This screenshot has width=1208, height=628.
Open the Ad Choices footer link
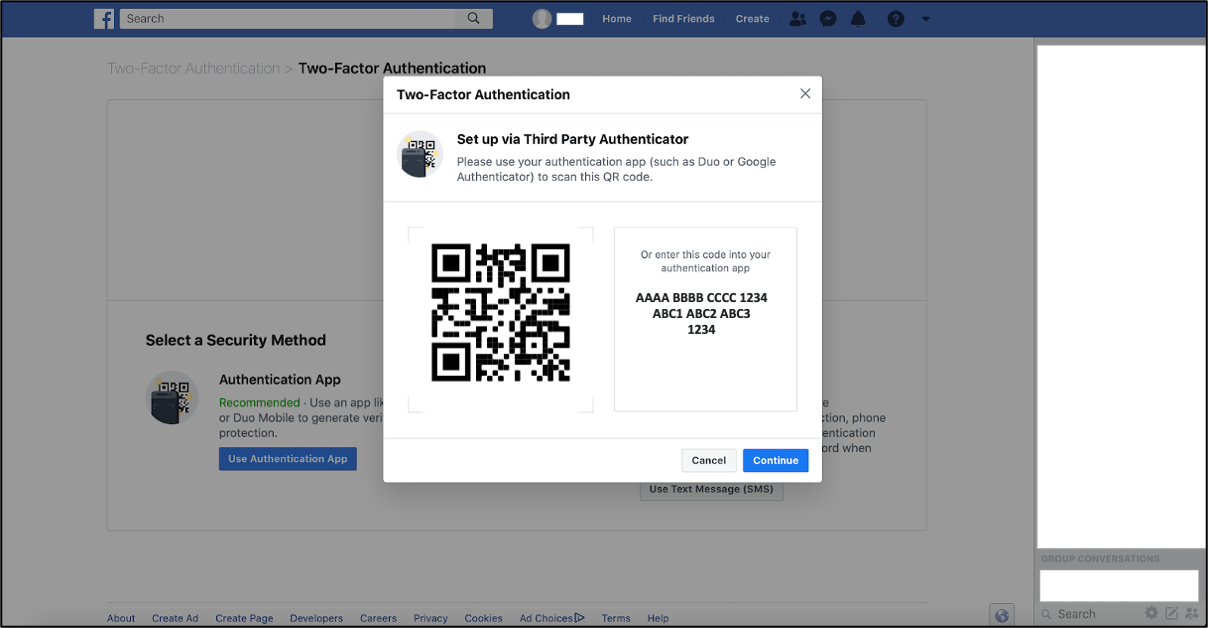(x=546, y=618)
